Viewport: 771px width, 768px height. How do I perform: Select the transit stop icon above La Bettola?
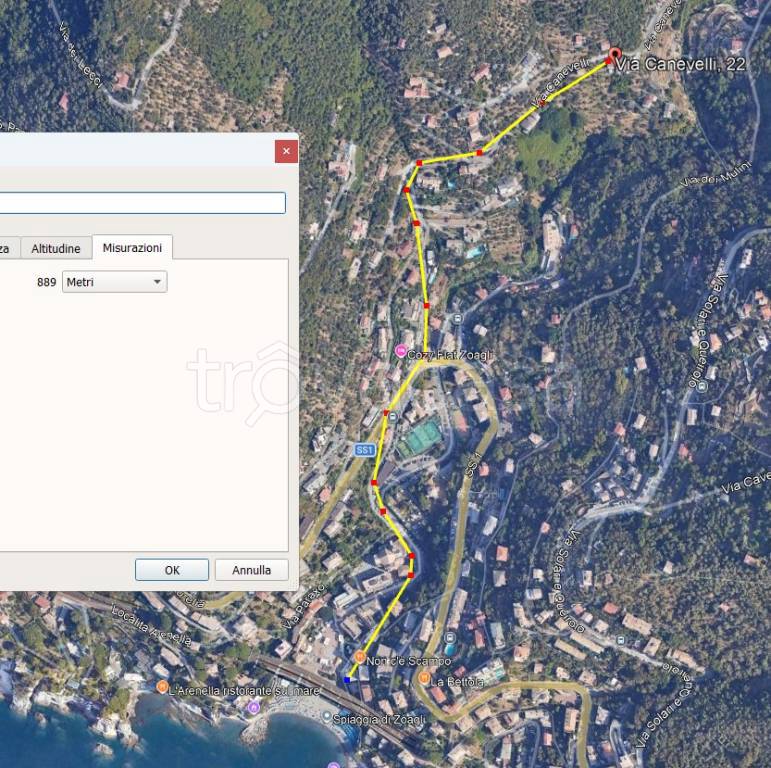point(449,638)
